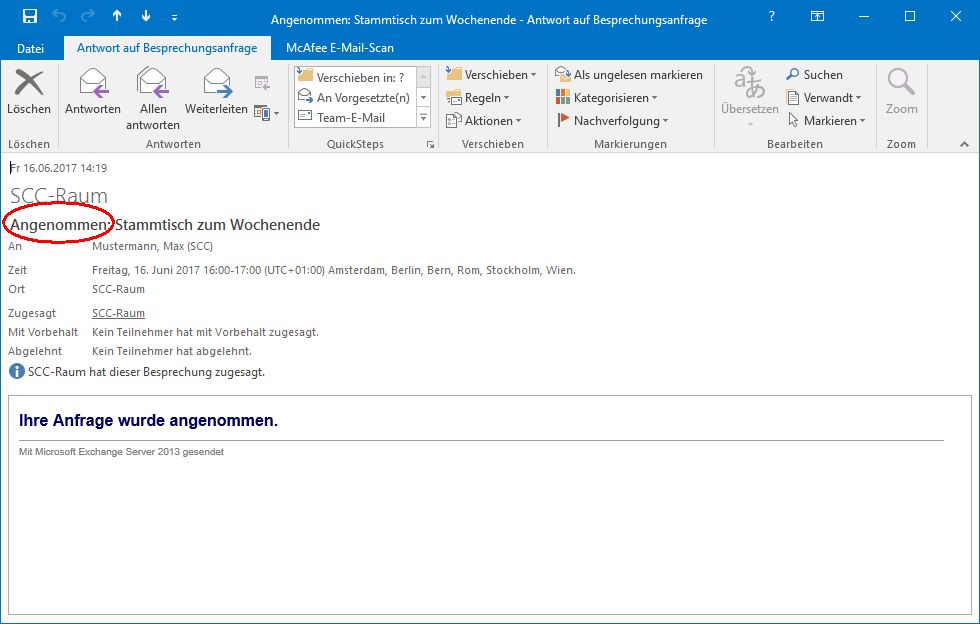This screenshot has height=624, width=980.
Task: Open QuickSteps dialog launcher
Action: tap(430, 144)
